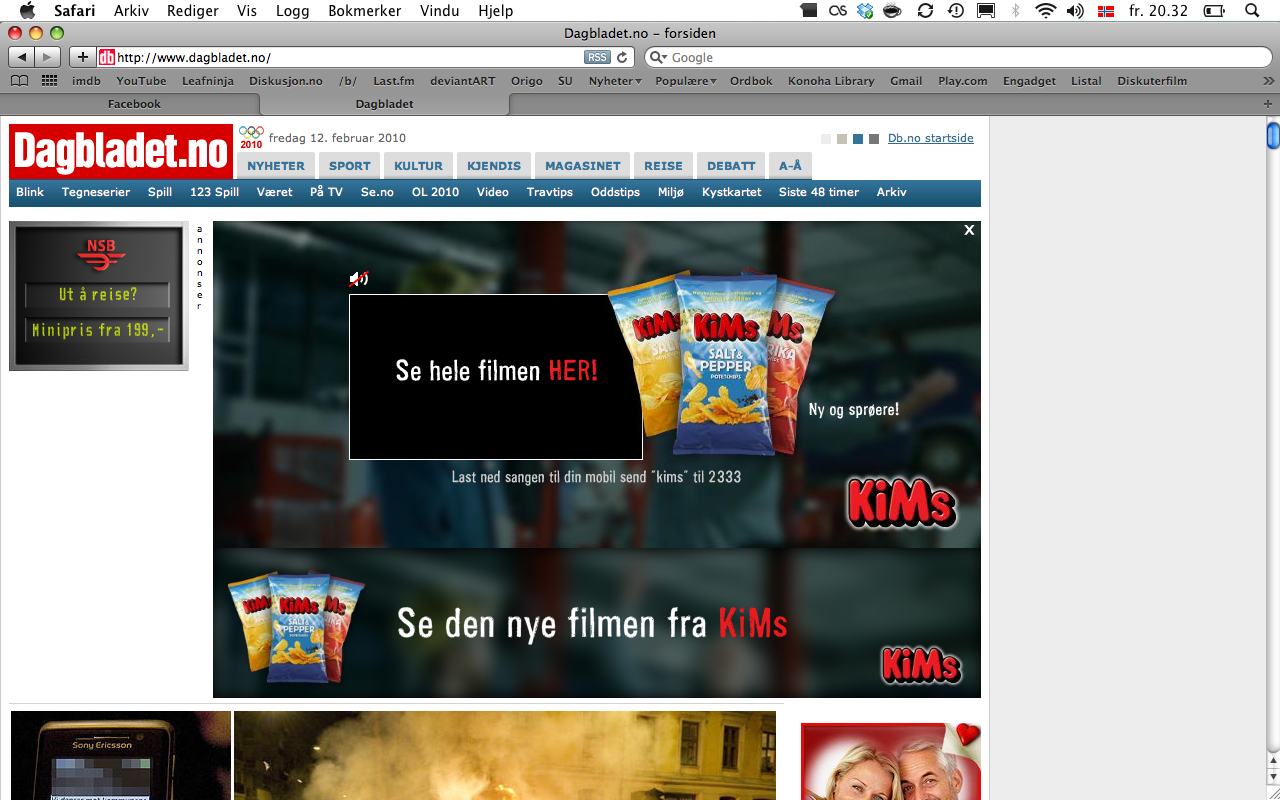Open the Vindu menu
Screen dimensions: 1280x800
pyautogui.click(x=440, y=10)
